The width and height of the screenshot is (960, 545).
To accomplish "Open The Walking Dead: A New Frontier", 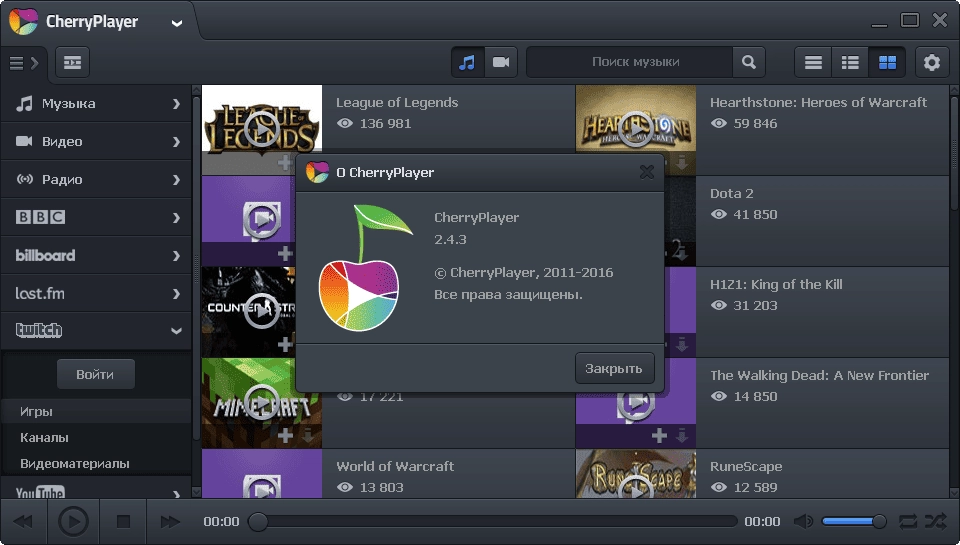I will 819,375.
